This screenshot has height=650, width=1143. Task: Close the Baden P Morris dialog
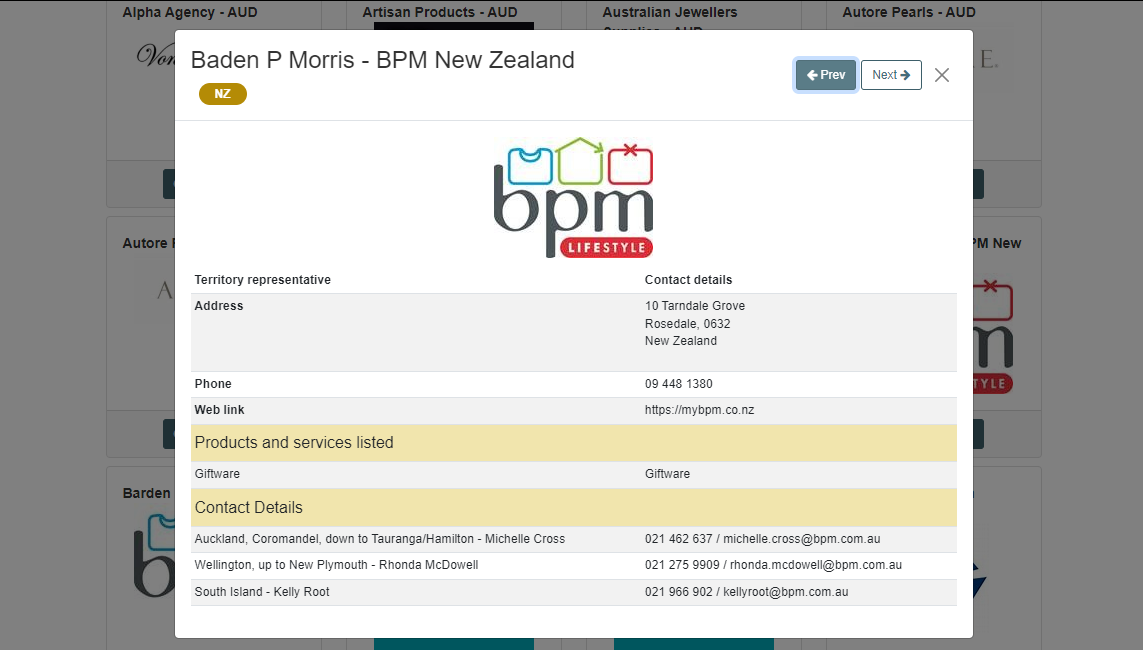coord(942,75)
